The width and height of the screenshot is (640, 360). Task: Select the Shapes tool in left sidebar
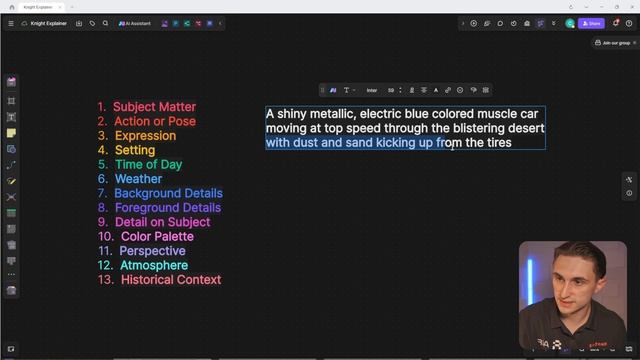[x=11, y=149]
